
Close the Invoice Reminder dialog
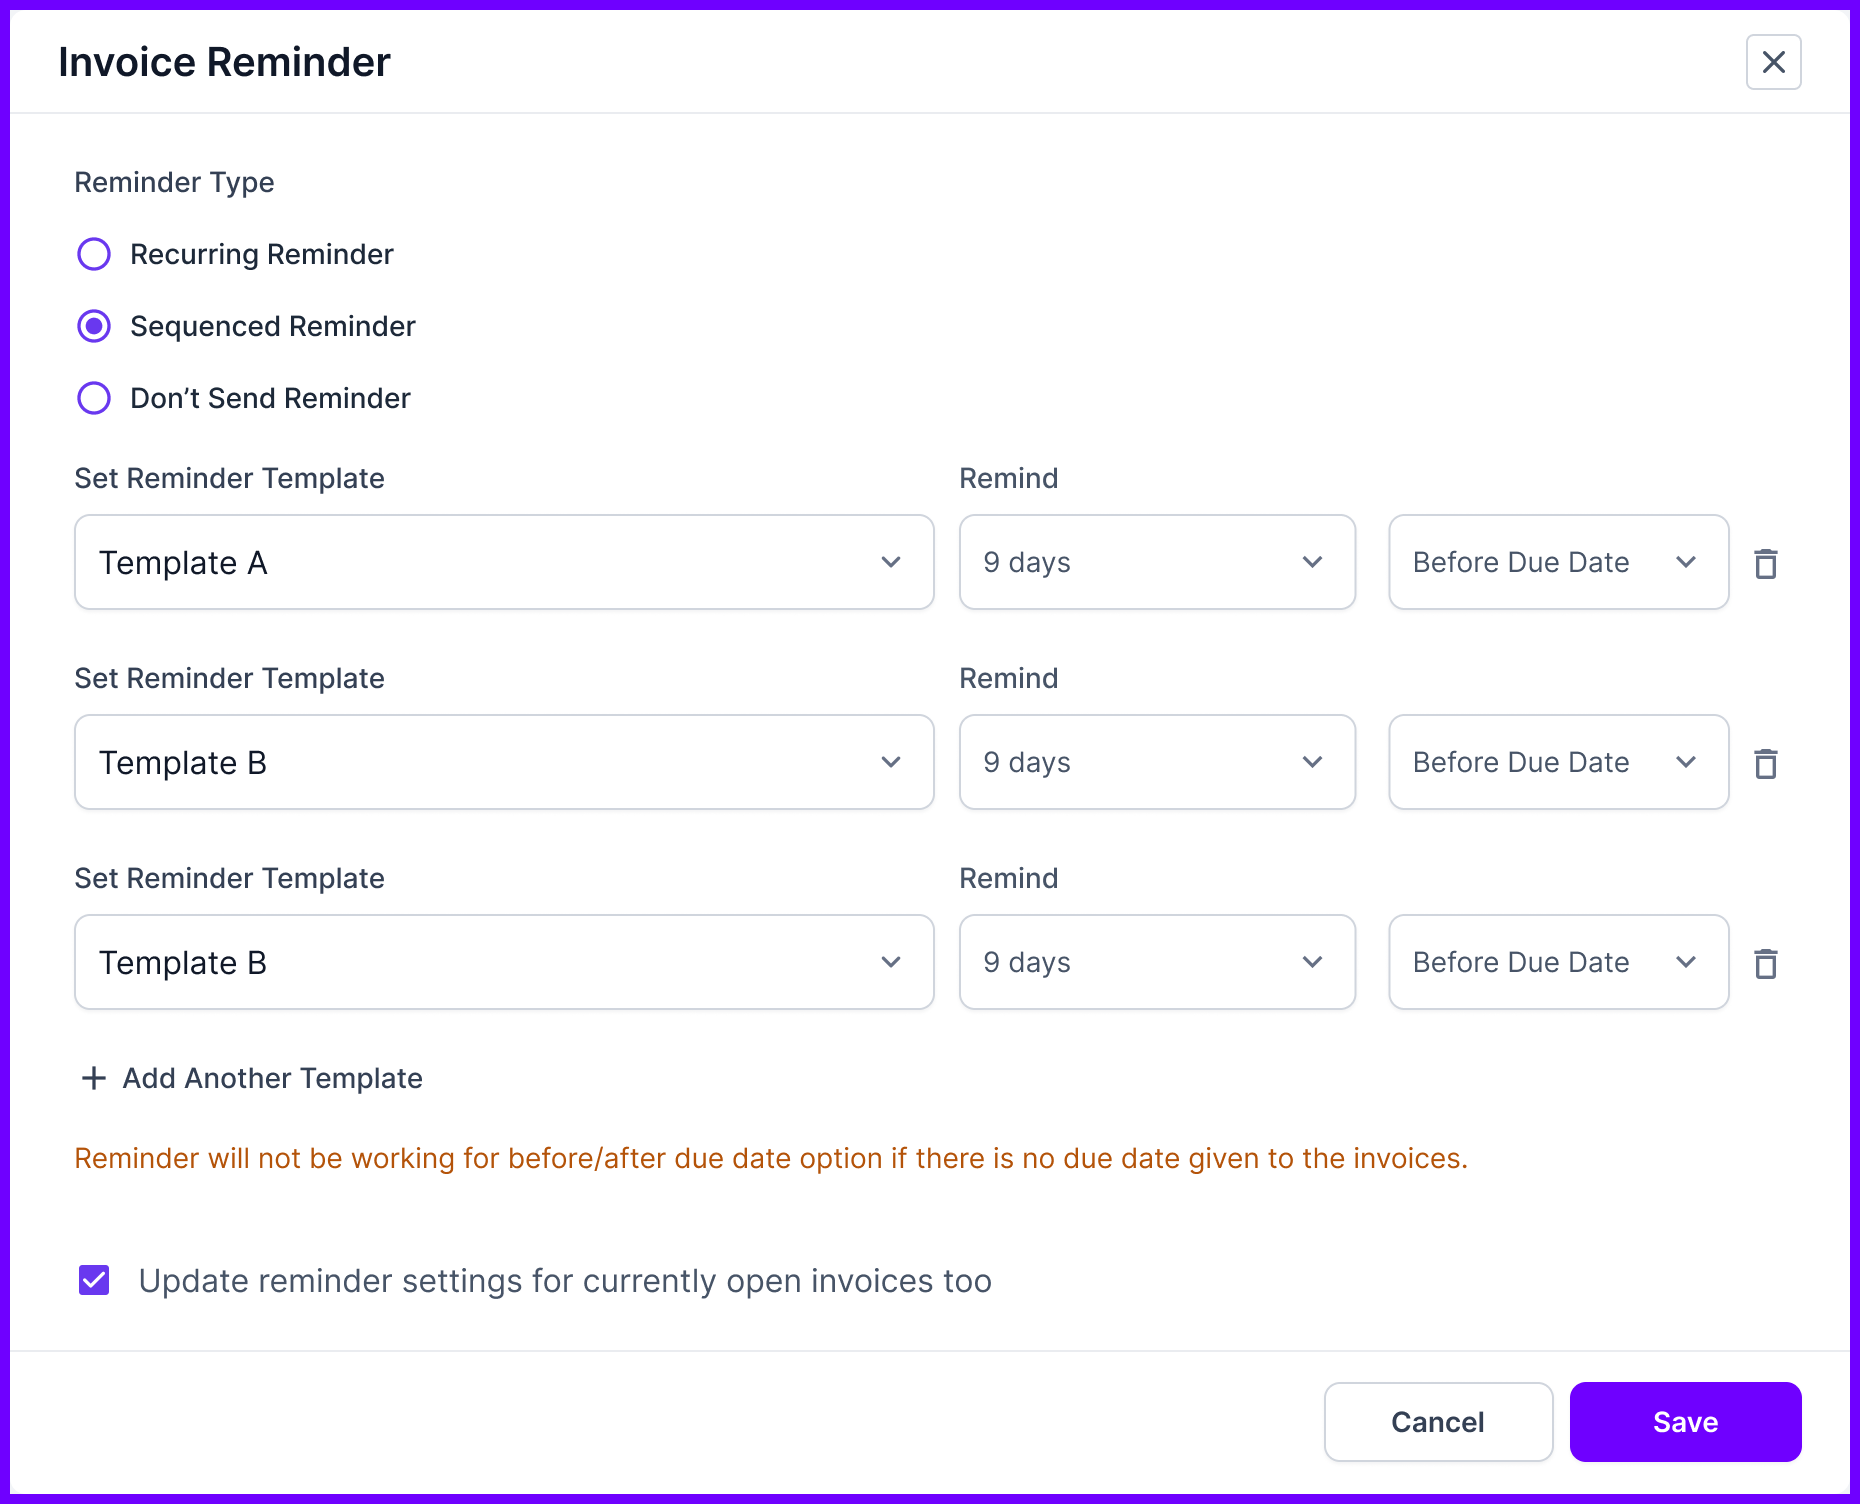tap(1774, 62)
